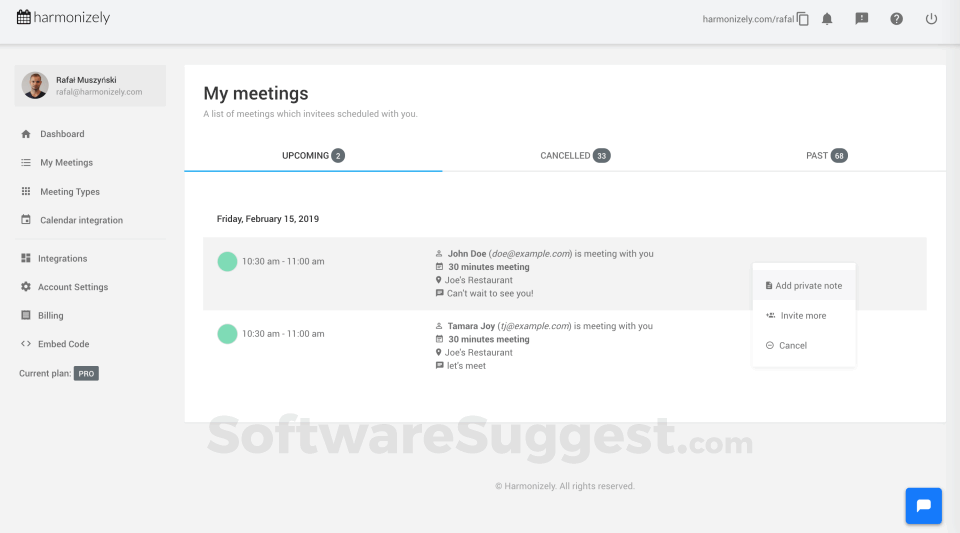This screenshot has height=533, width=960.
Task: Switch to the Cancelled tab
Action: [574, 156]
